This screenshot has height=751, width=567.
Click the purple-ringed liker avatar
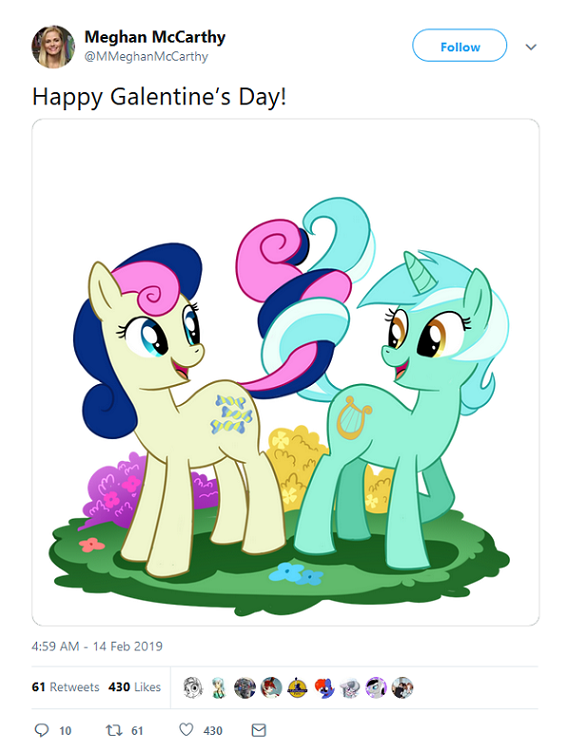376,688
